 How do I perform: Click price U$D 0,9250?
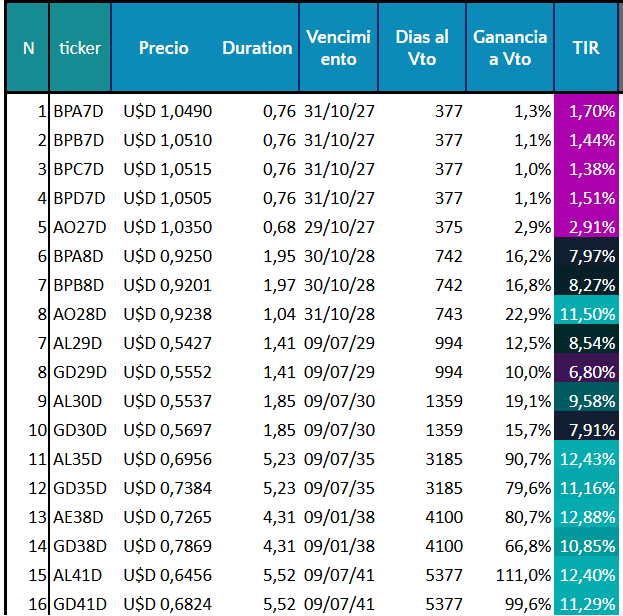tap(168, 256)
